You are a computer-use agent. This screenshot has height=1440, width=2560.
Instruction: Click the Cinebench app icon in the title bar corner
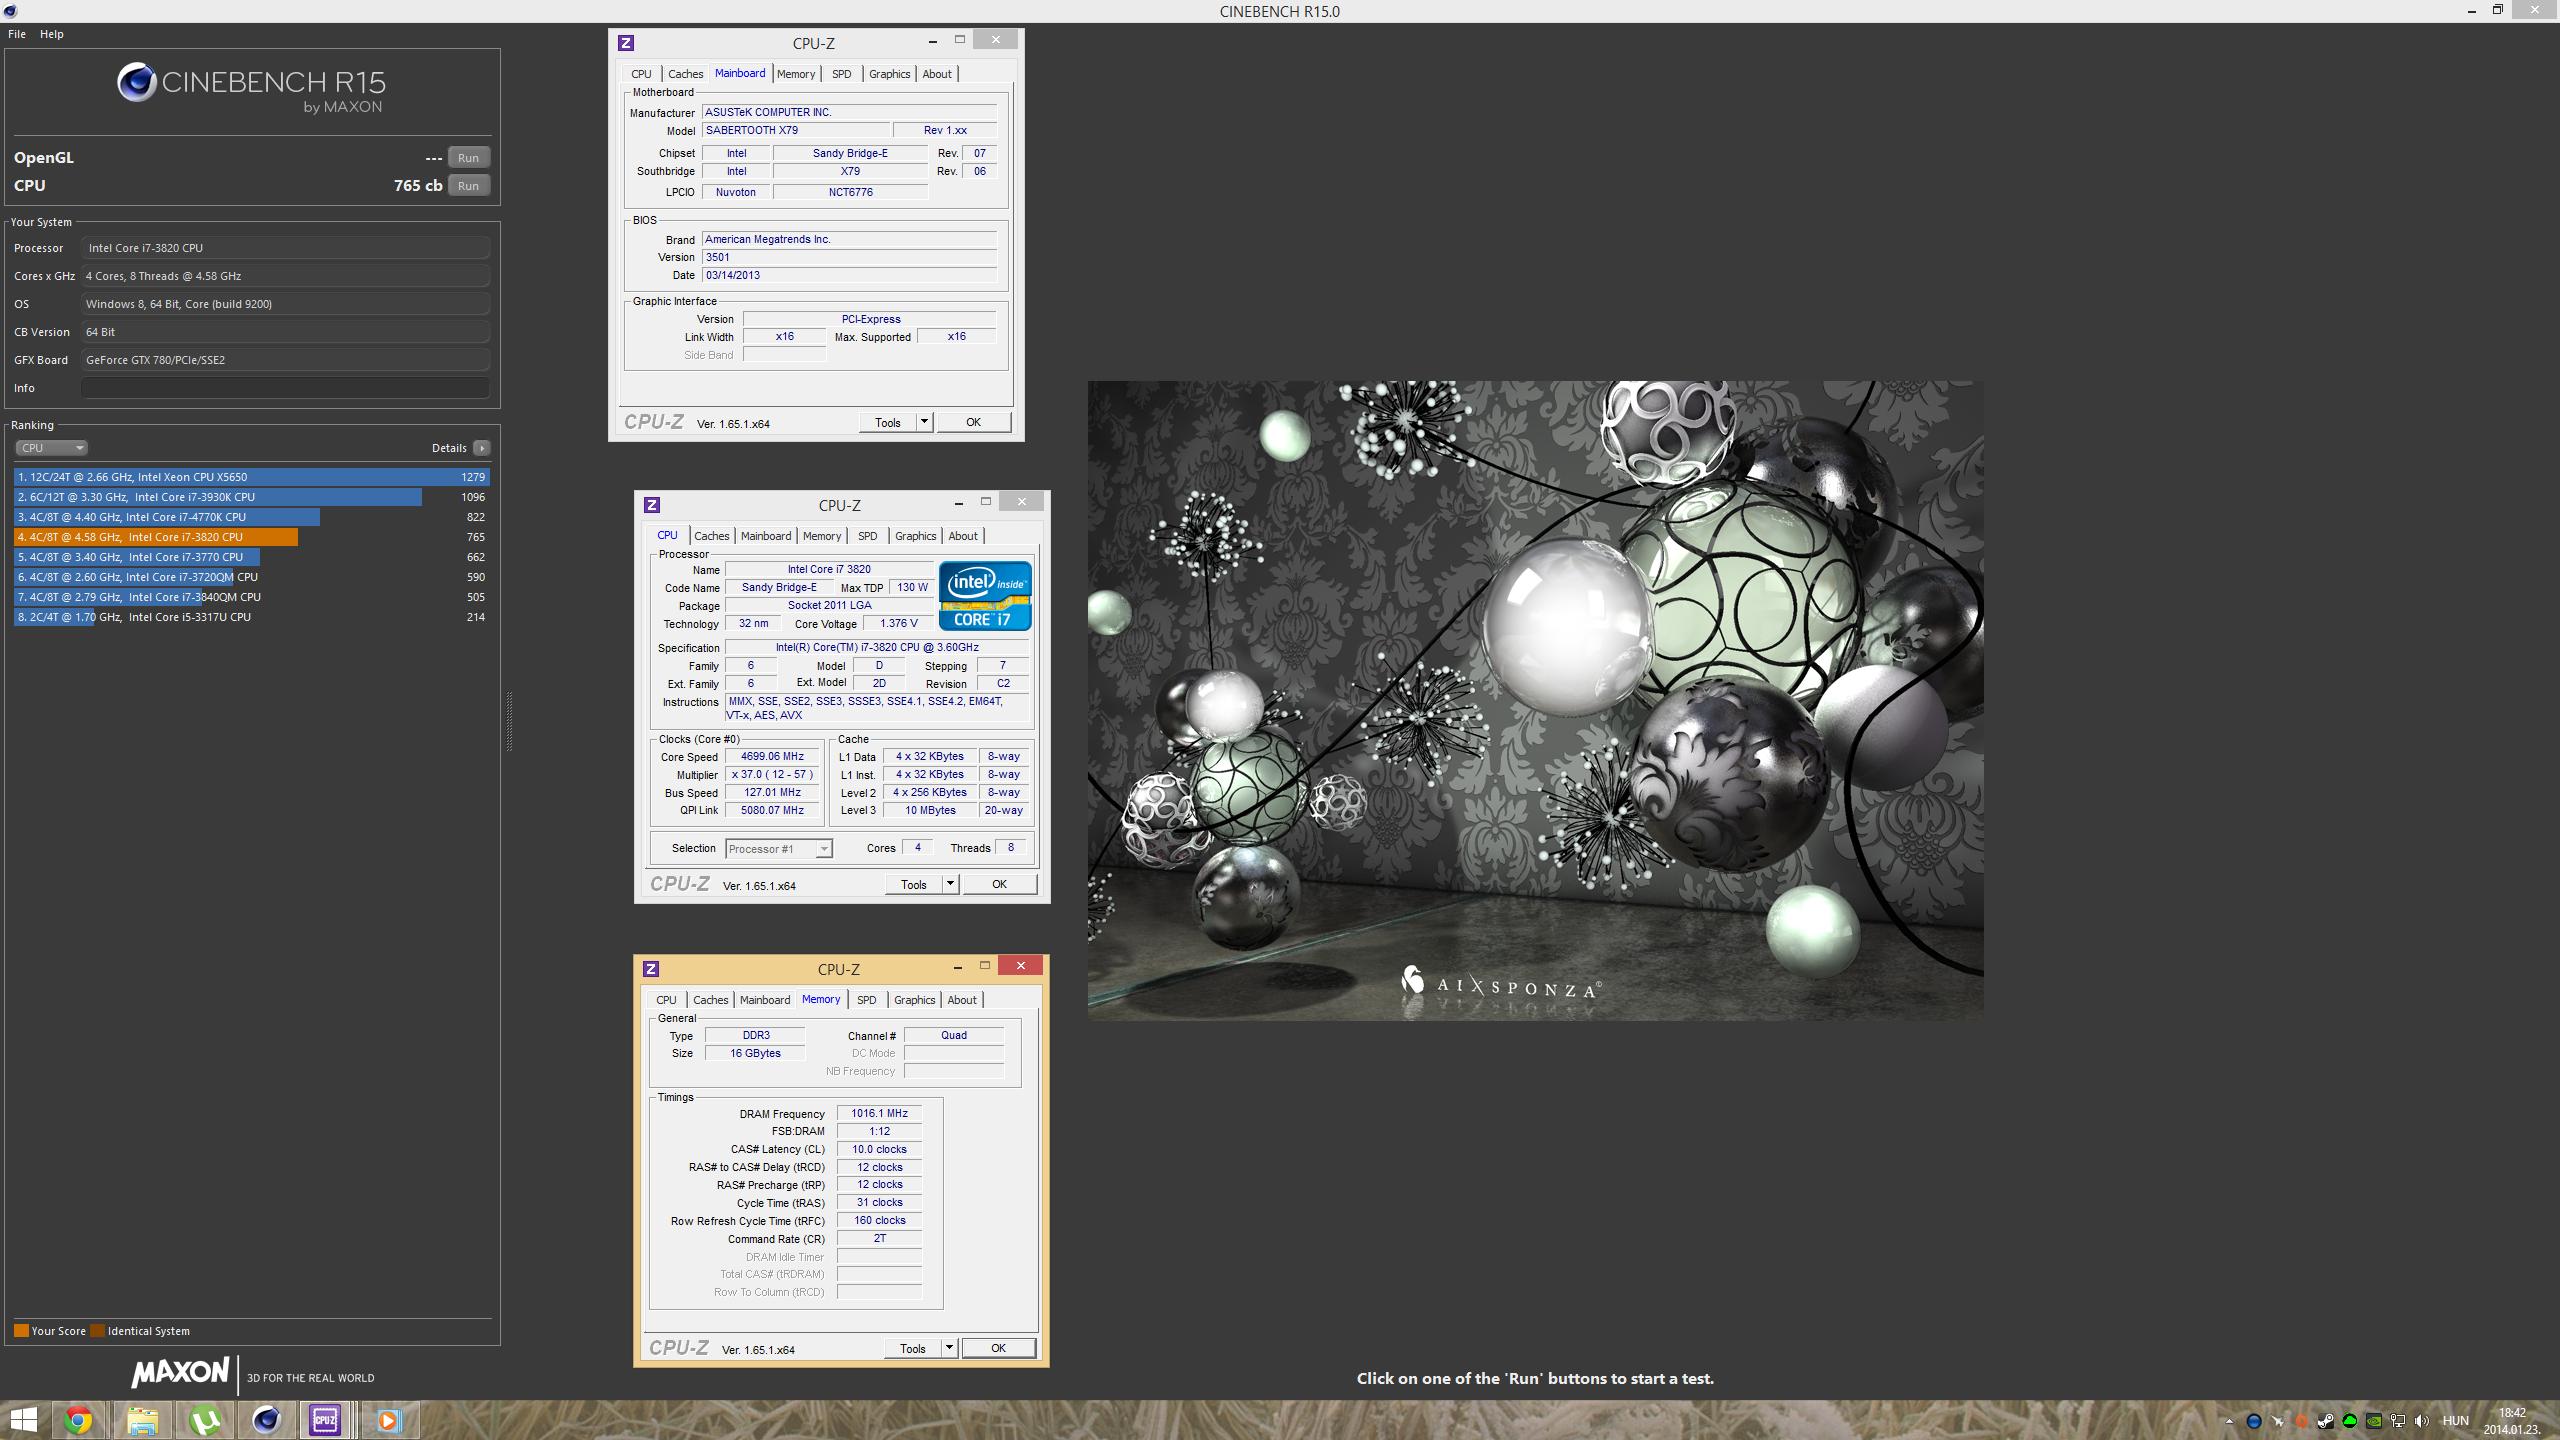[x=10, y=11]
